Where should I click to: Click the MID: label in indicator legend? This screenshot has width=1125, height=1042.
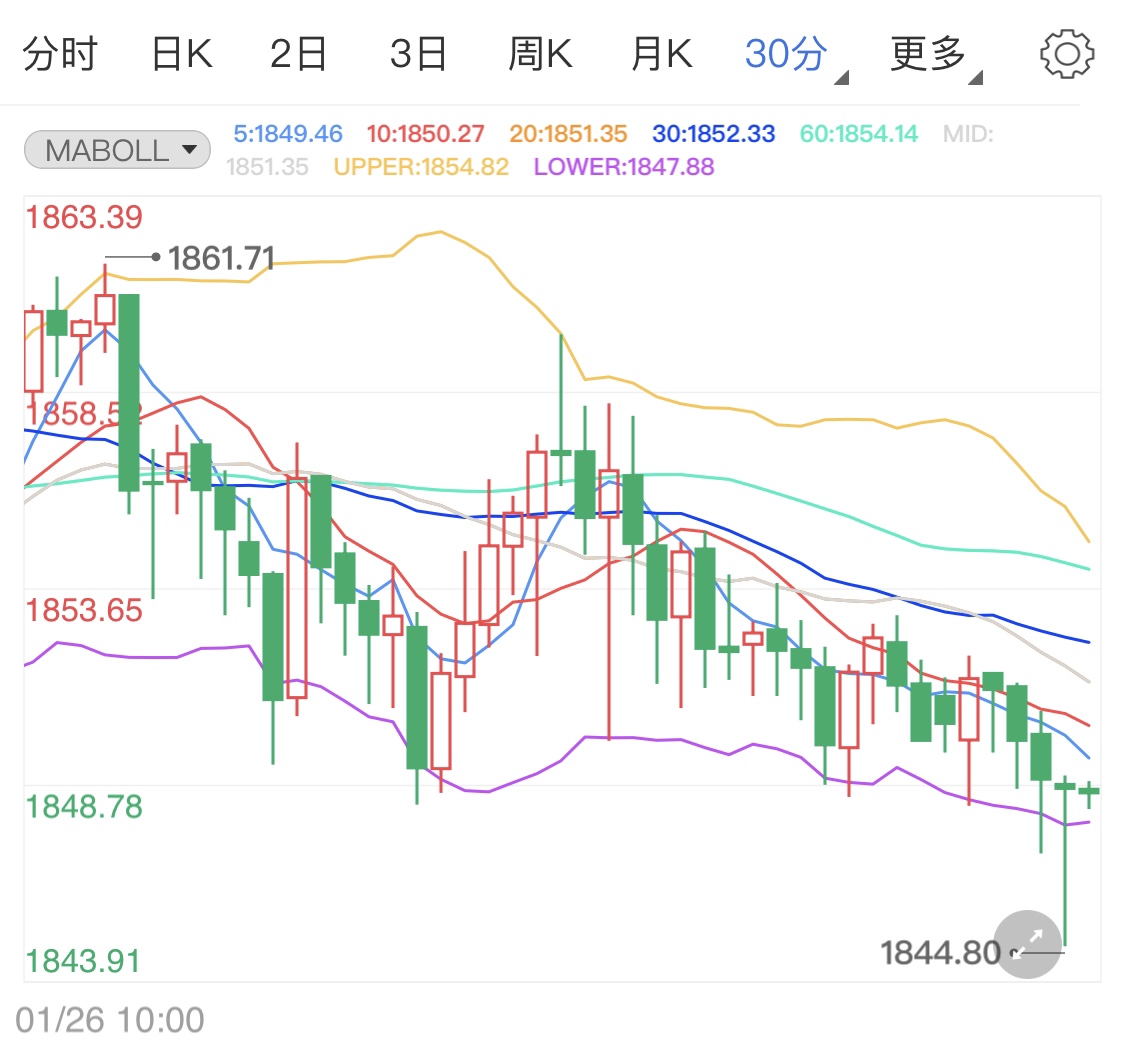(968, 133)
